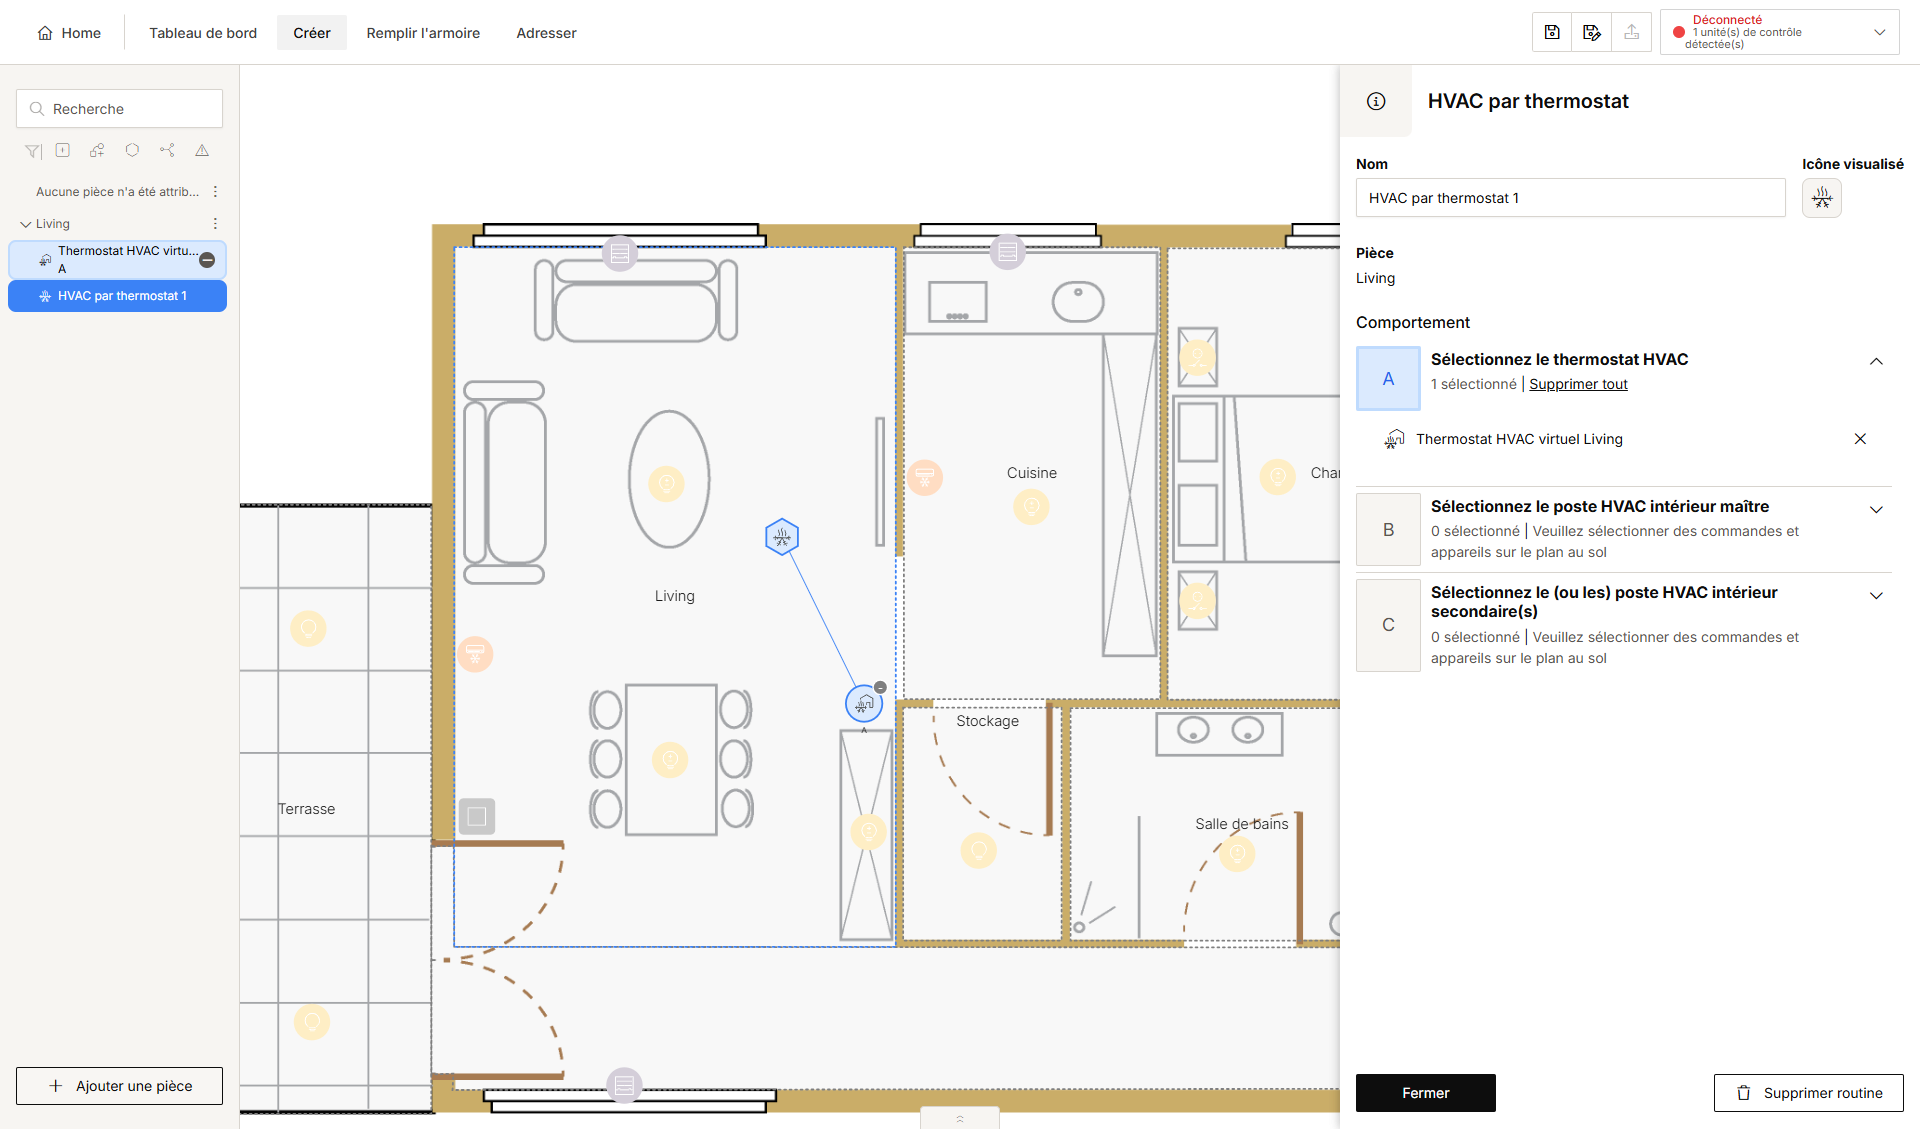Collapse section A Sélectionnez le thermostat HVAC
The image size is (1920, 1129).
(1876, 361)
